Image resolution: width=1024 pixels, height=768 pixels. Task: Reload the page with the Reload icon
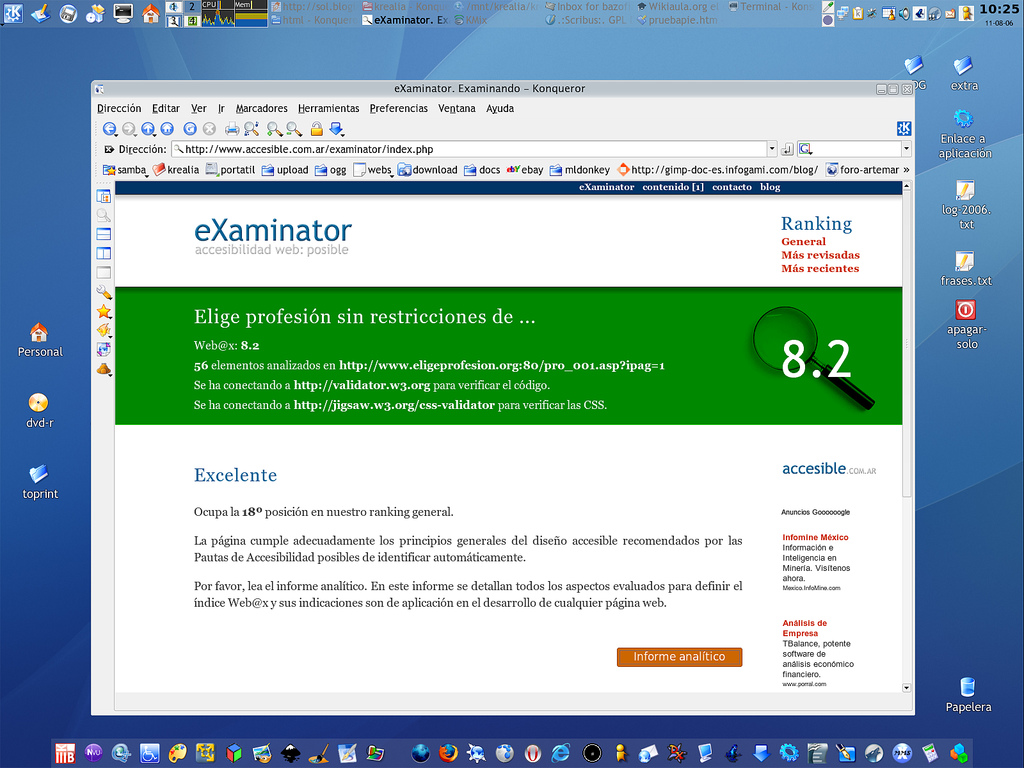190,129
